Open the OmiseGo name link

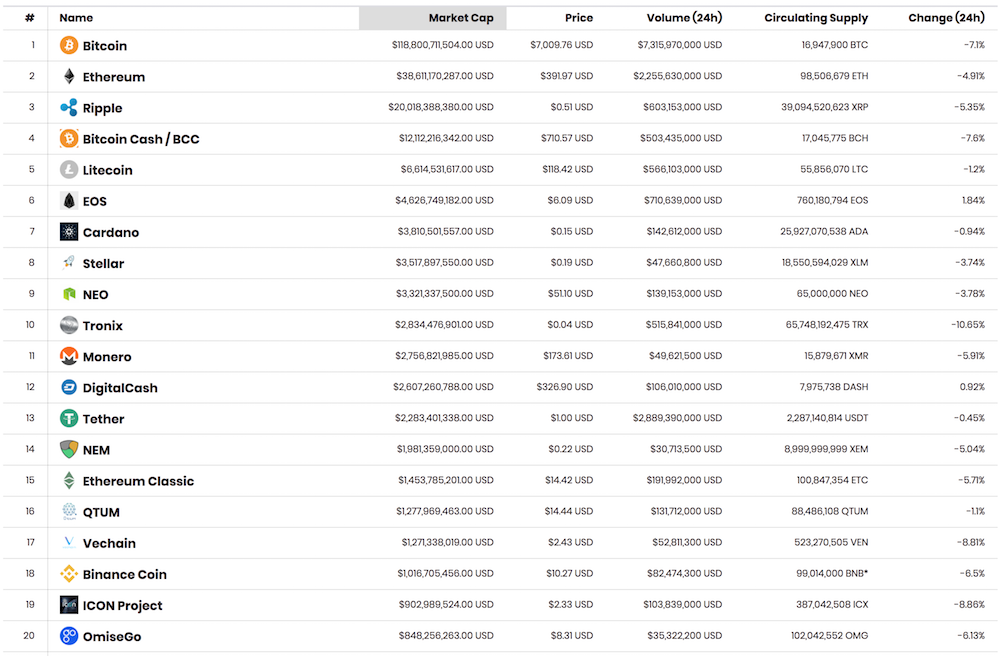point(112,637)
